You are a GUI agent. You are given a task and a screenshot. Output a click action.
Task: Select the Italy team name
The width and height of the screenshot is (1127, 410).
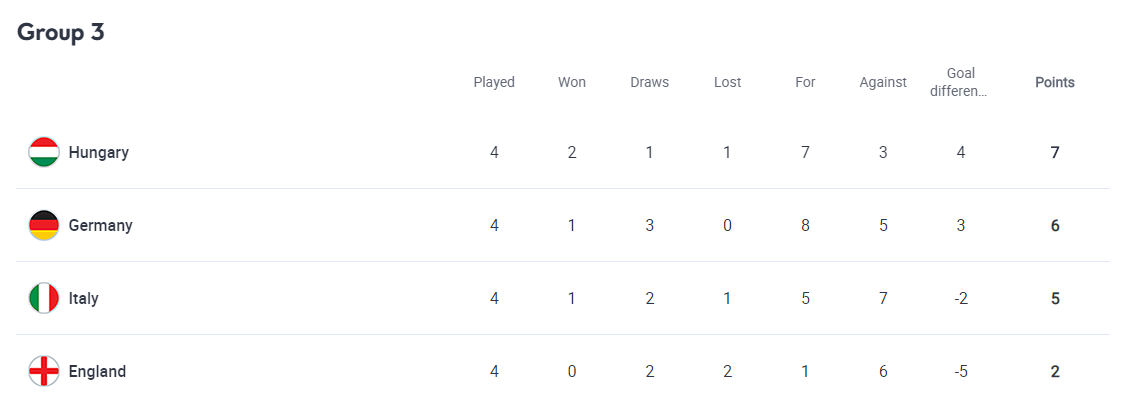click(83, 299)
